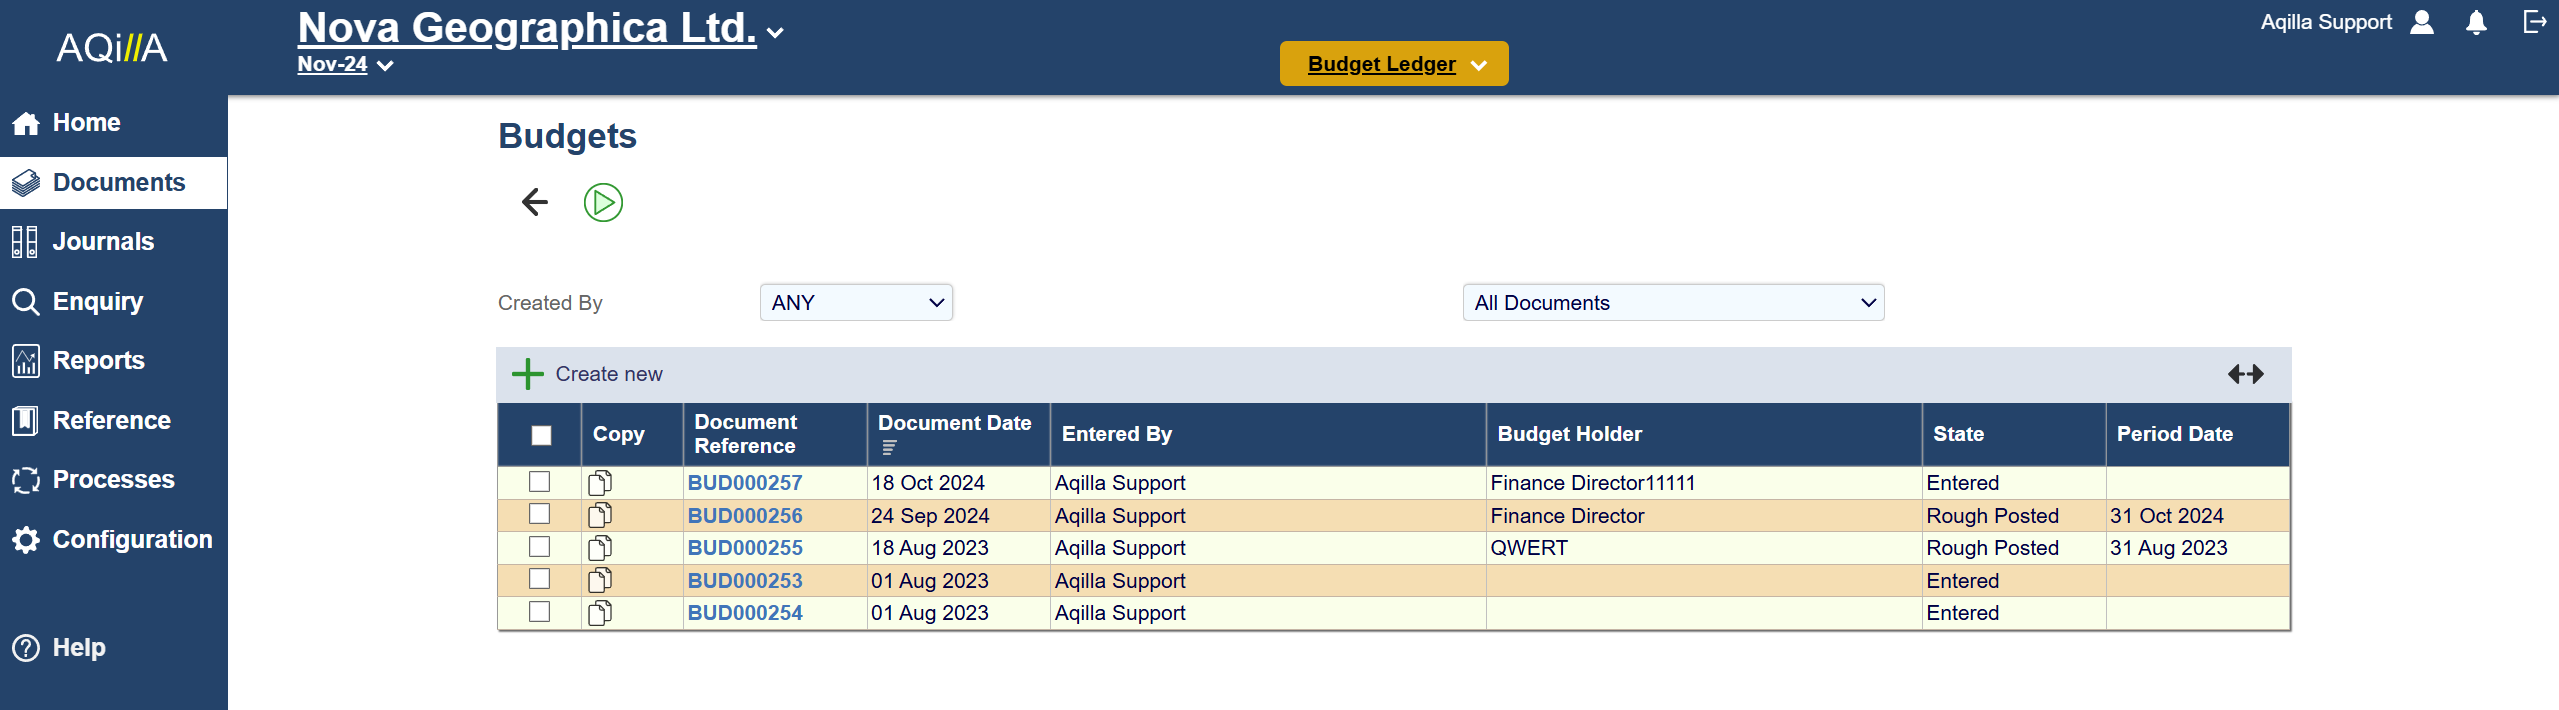Expand the All Documents filter dropdown

[x=1673, y=303]
